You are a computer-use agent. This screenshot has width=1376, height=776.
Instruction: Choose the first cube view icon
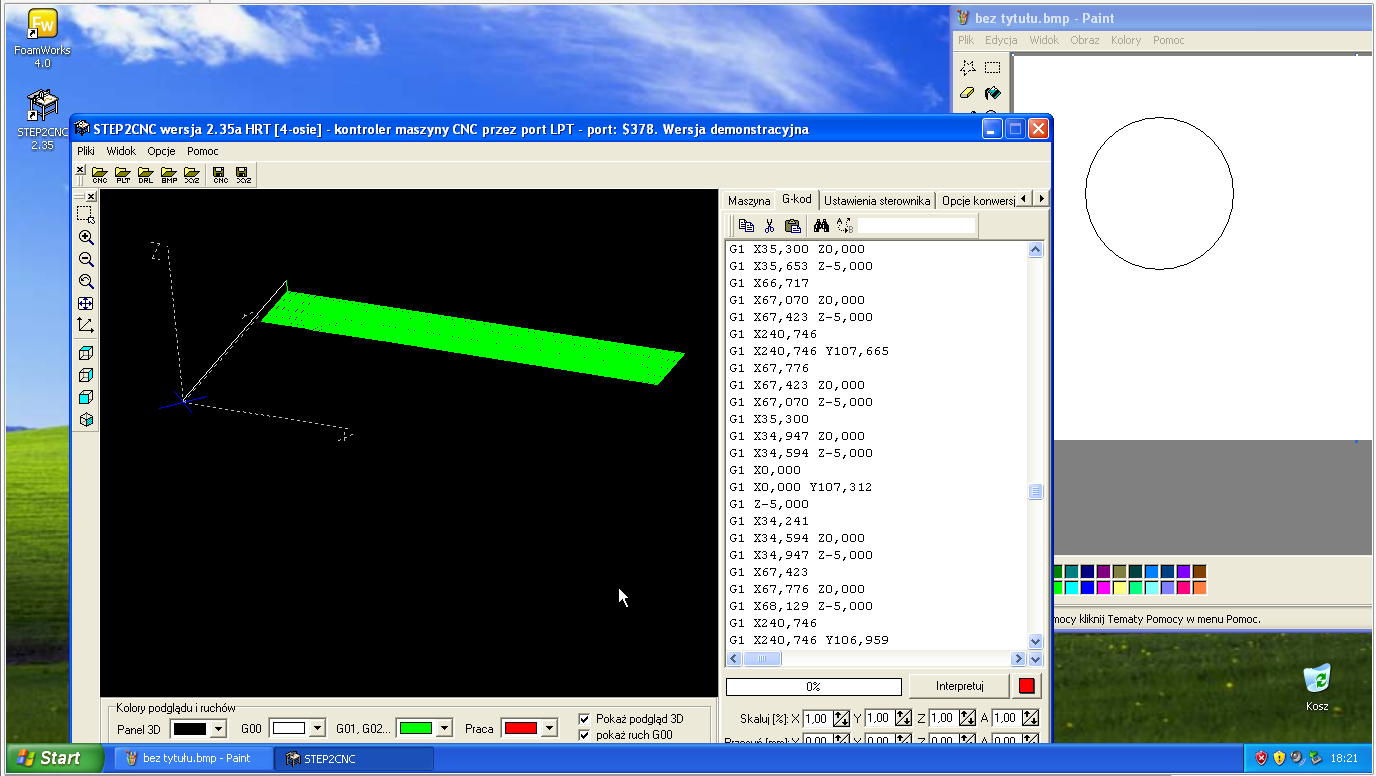pos(86,353)
